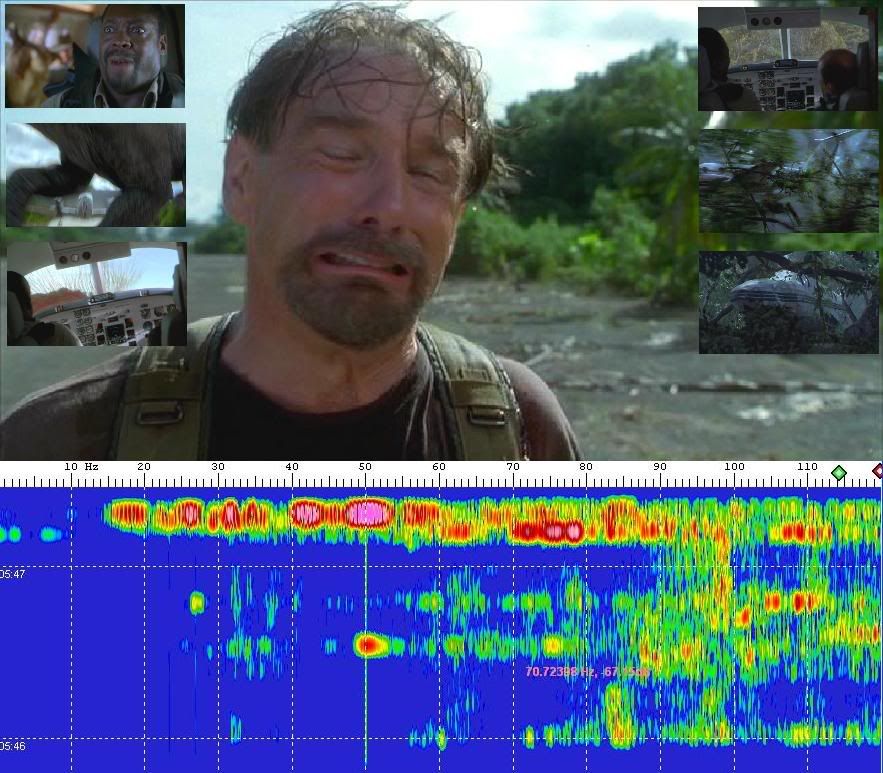This screenshot has width=883, height=773.
Task: Click the 30 mark on frequency ruler
Action: [x=217, y=467]
